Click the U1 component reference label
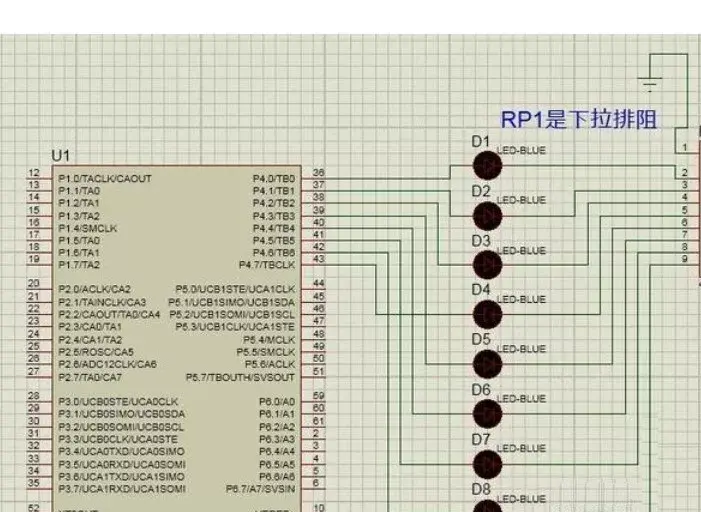The height and width of the screenshot is (512, 701). [61, 156]
